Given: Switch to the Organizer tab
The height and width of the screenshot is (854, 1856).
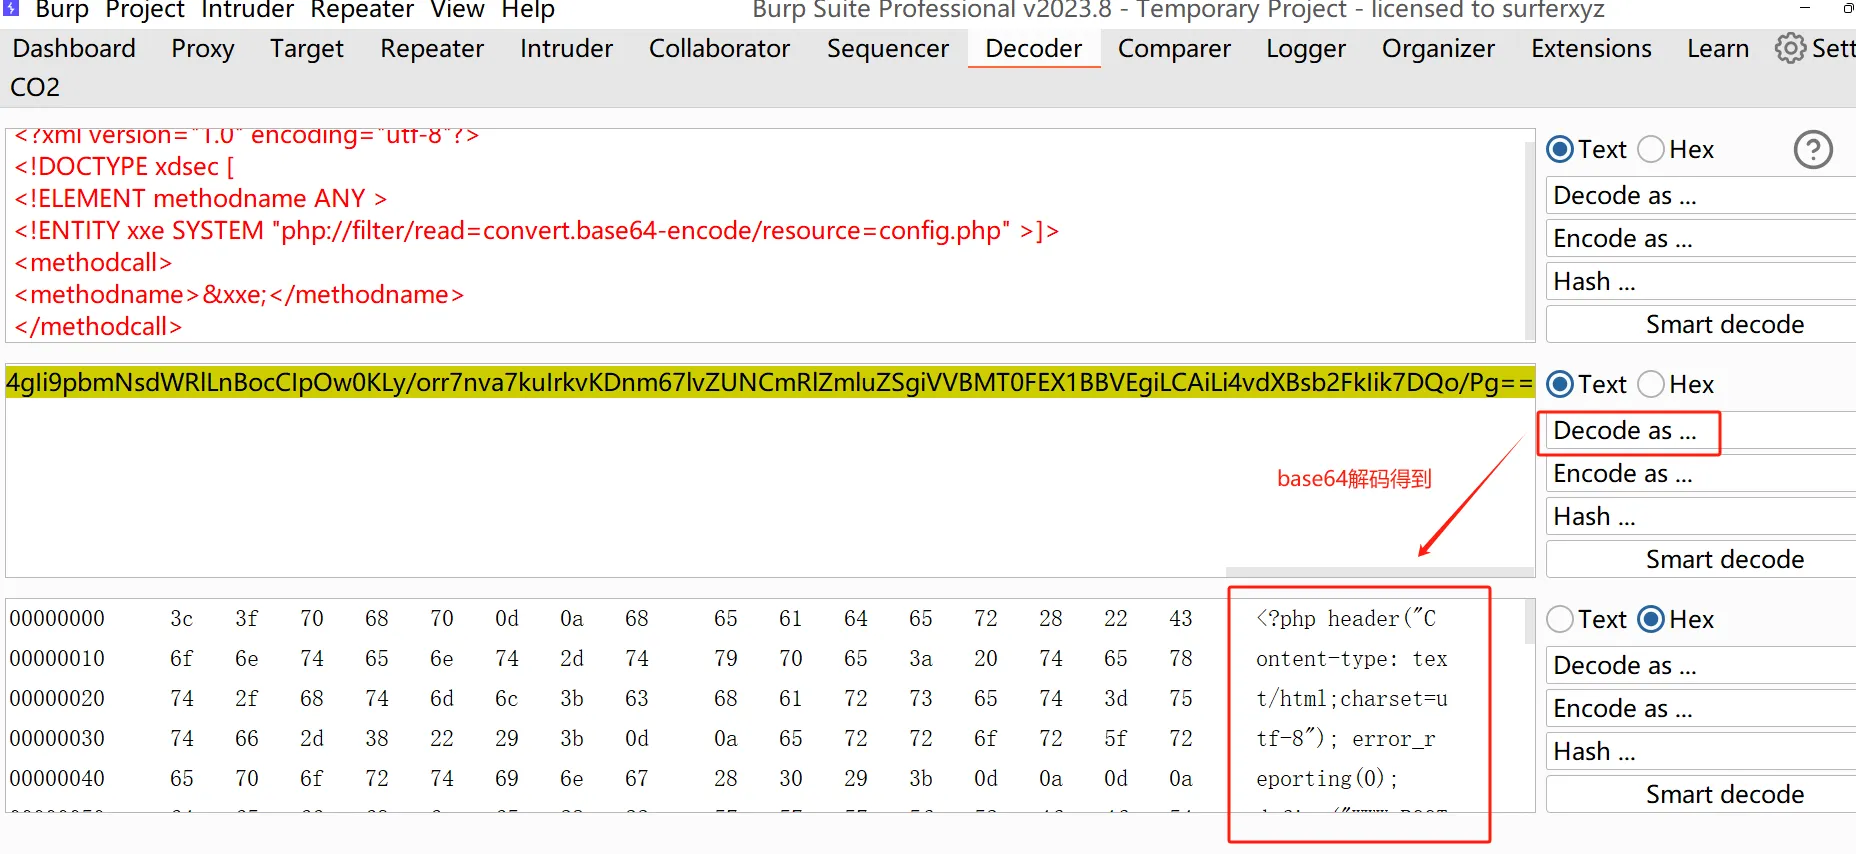Looking at the screenshot, I should pos(1438,49).
